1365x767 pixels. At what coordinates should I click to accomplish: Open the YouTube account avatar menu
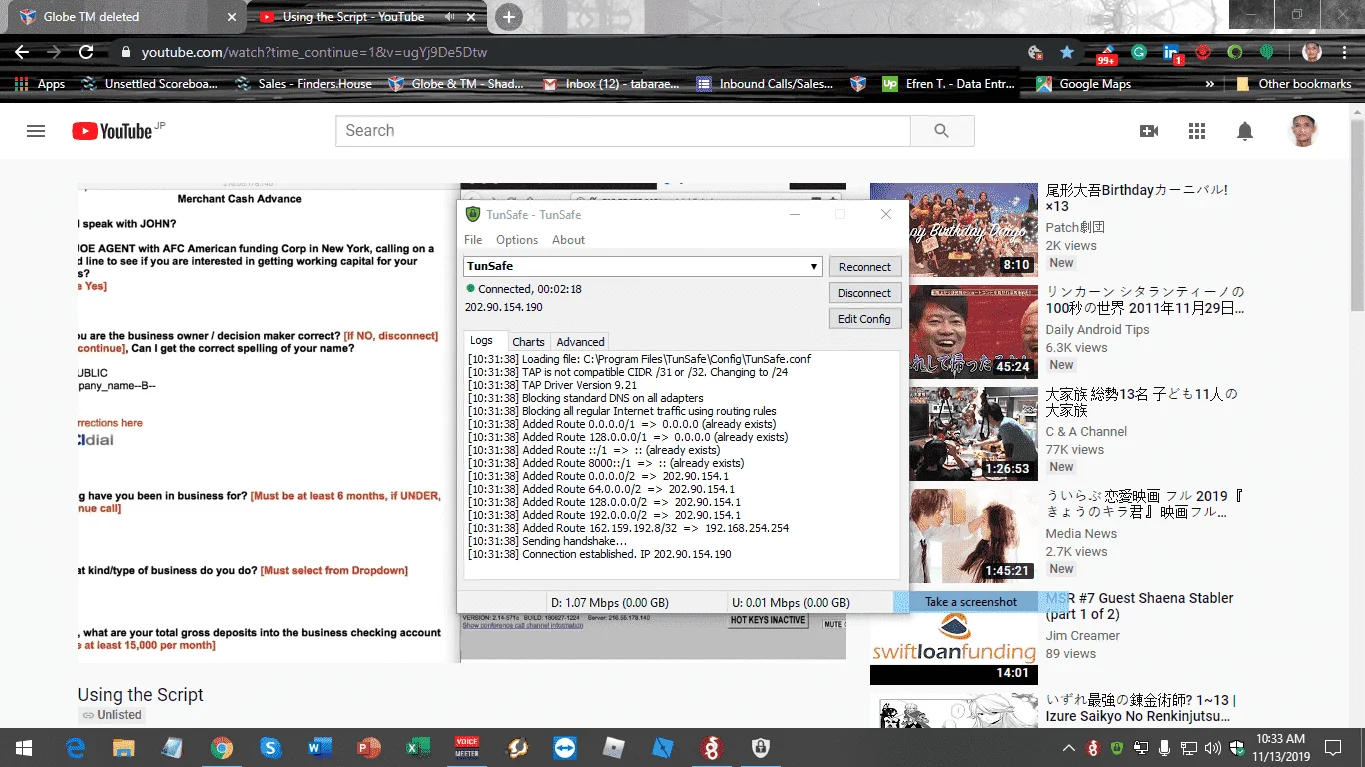point(1303,131)
